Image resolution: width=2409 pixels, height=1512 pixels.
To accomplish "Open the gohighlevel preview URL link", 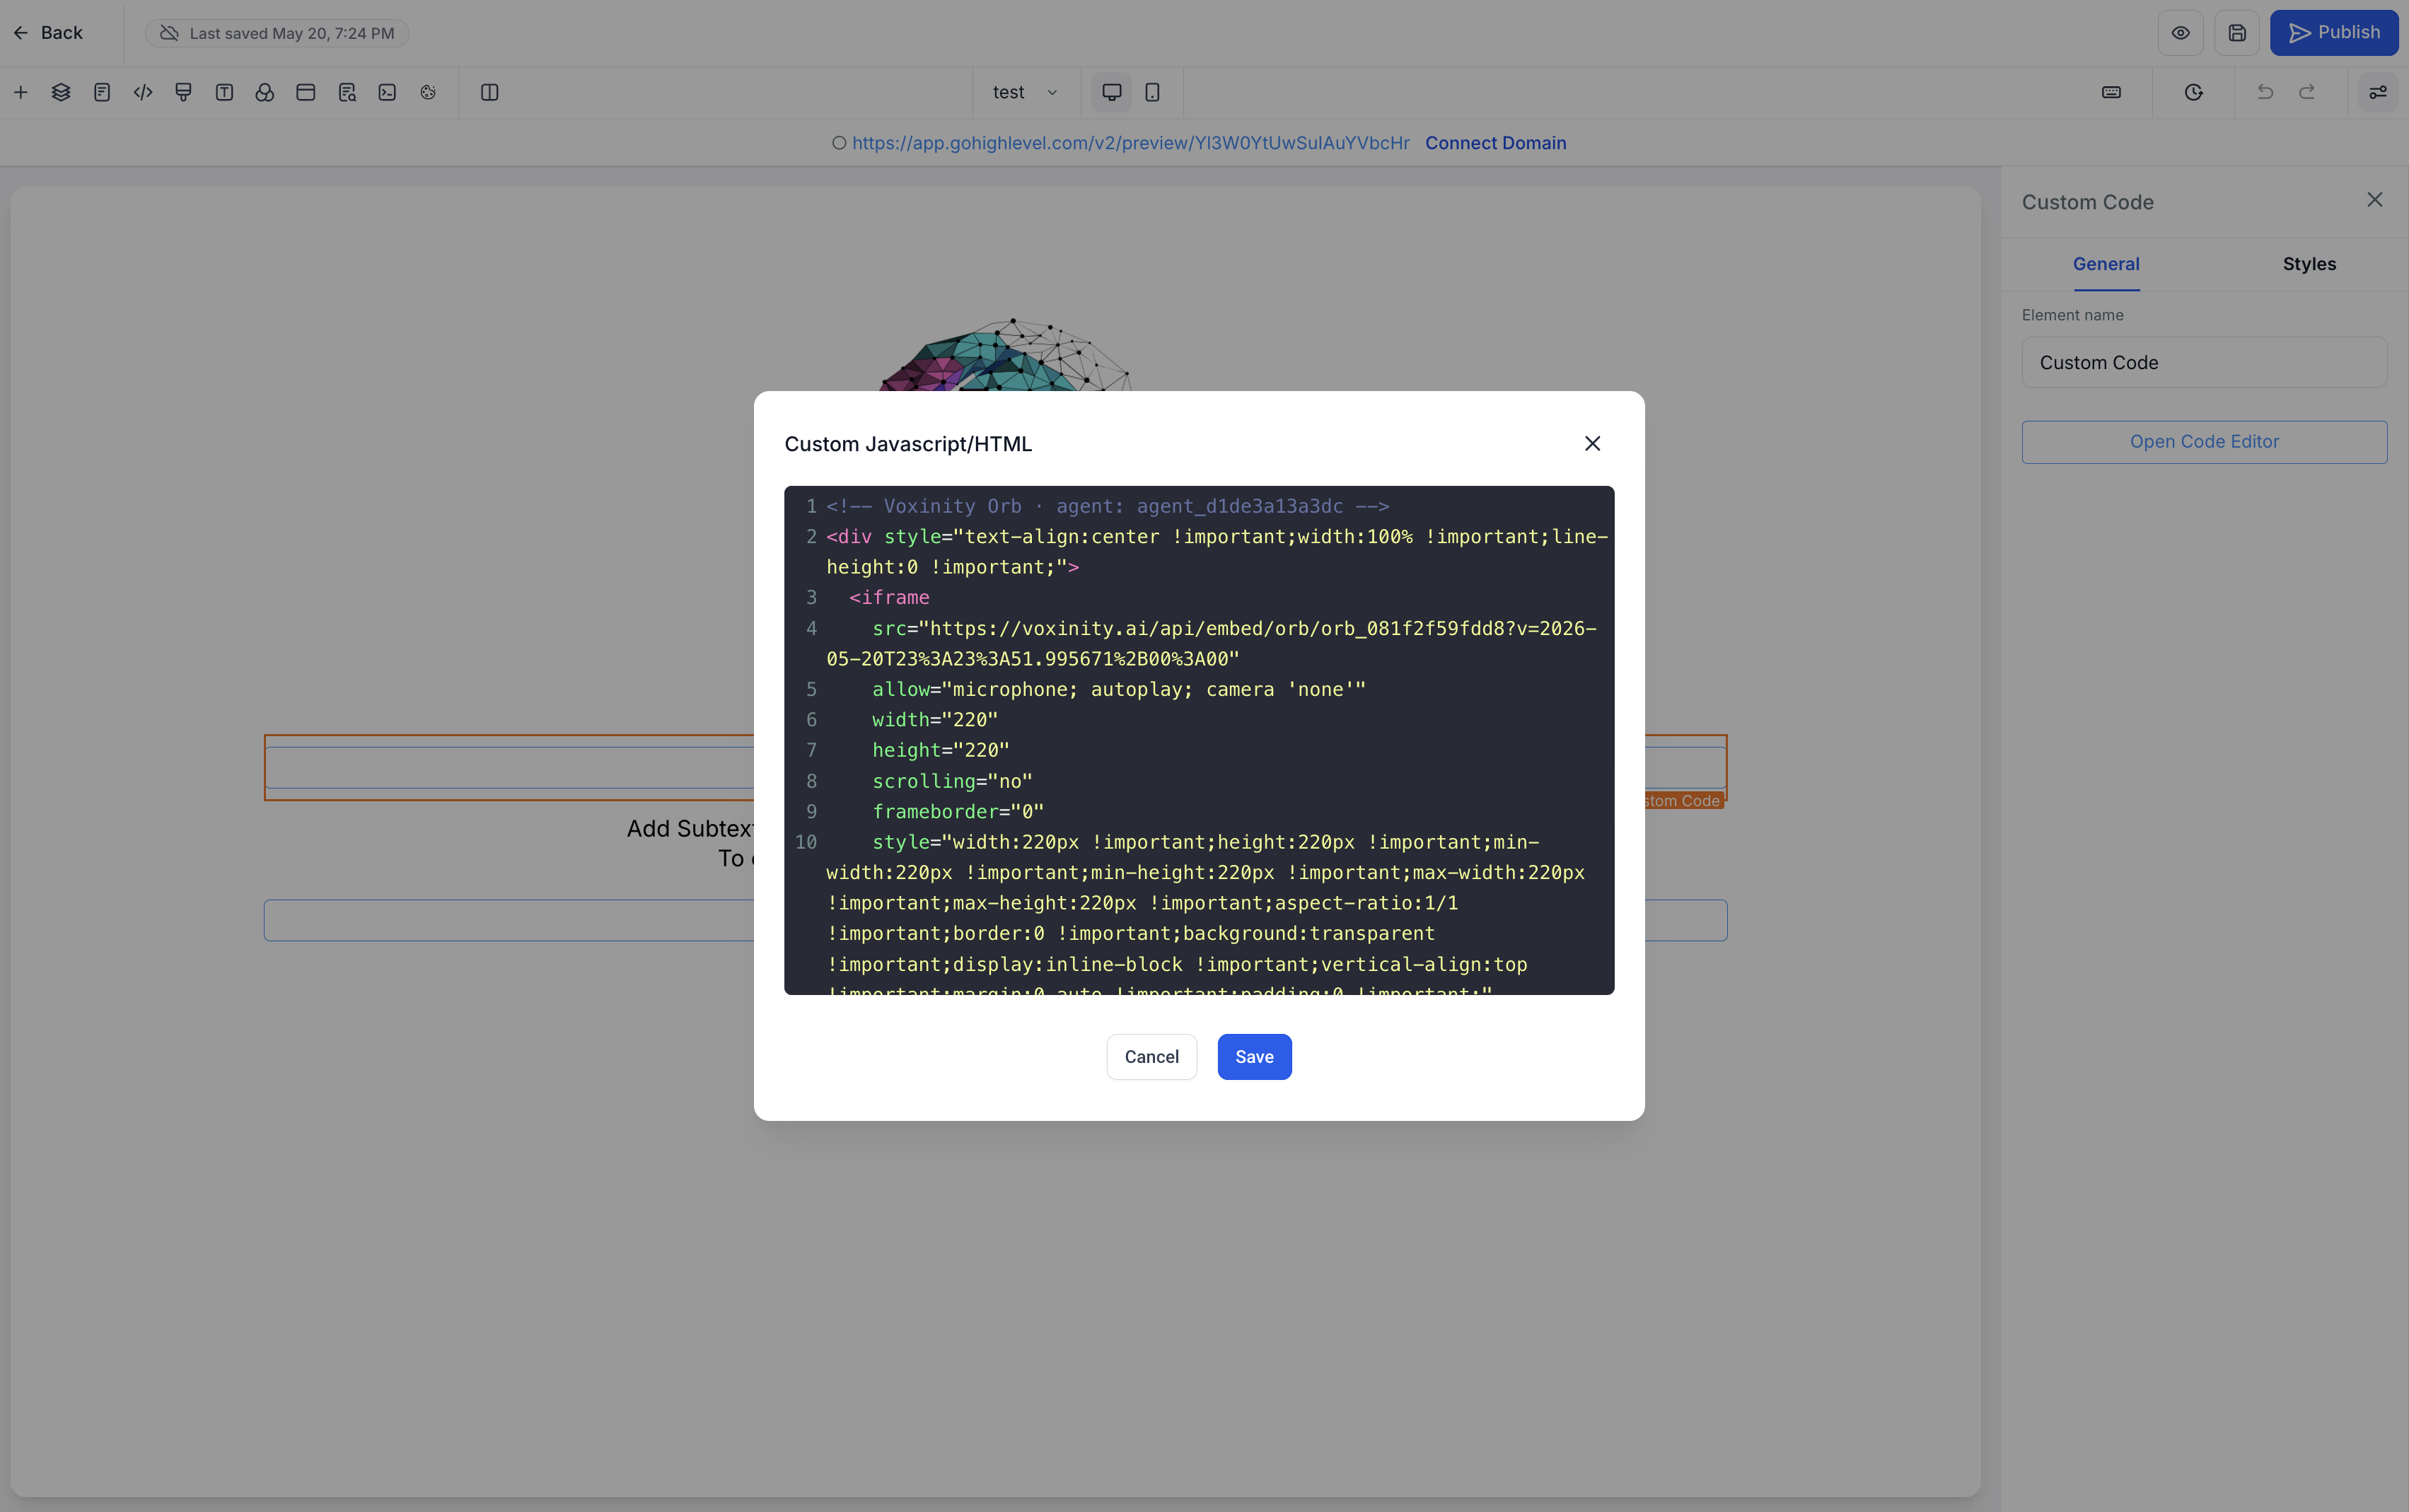I will tap(1130, 143).
